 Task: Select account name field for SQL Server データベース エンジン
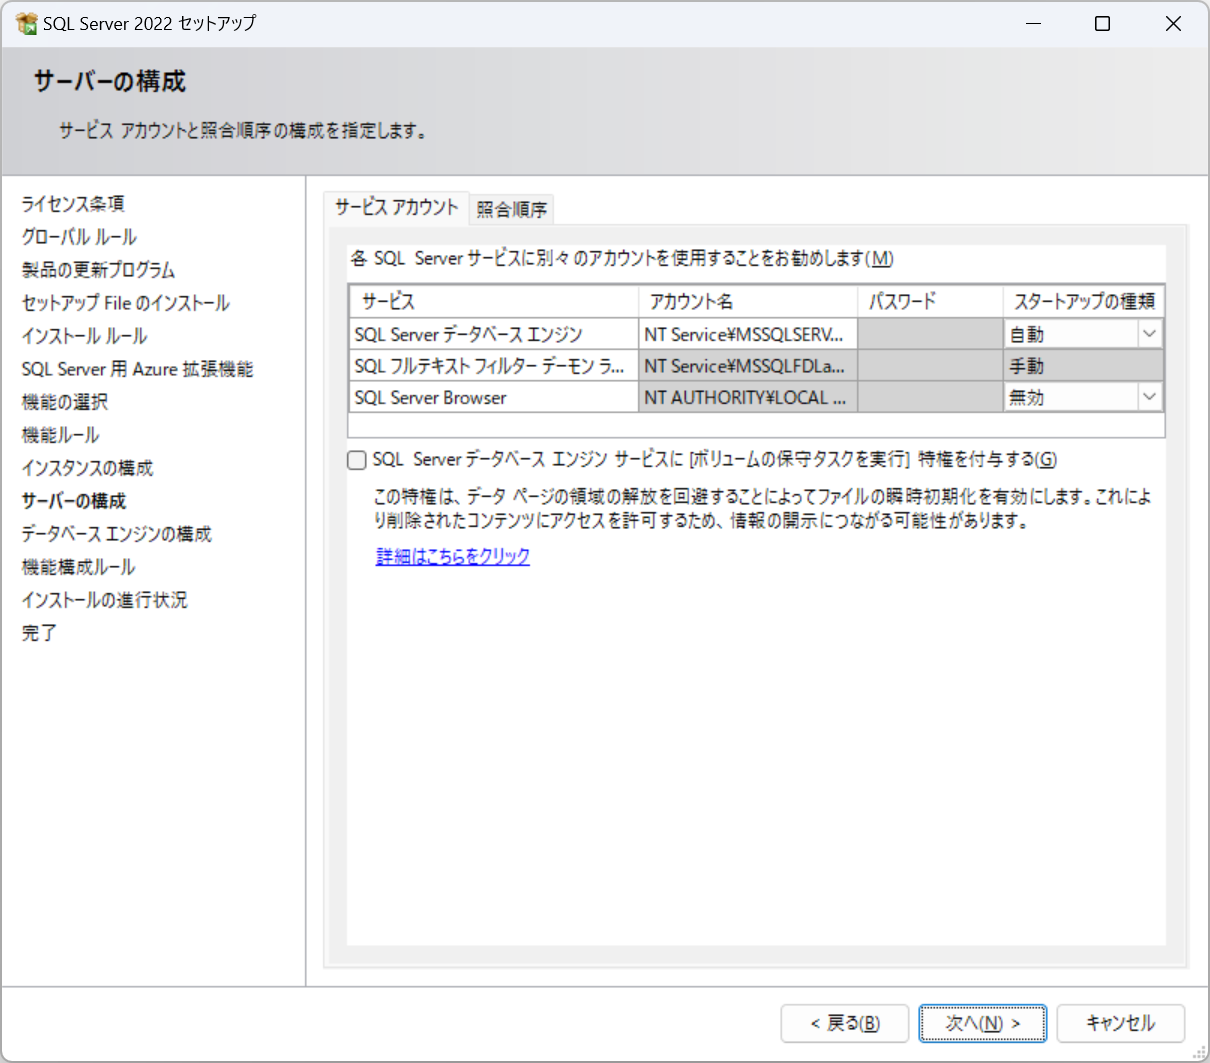pos(748,334)
